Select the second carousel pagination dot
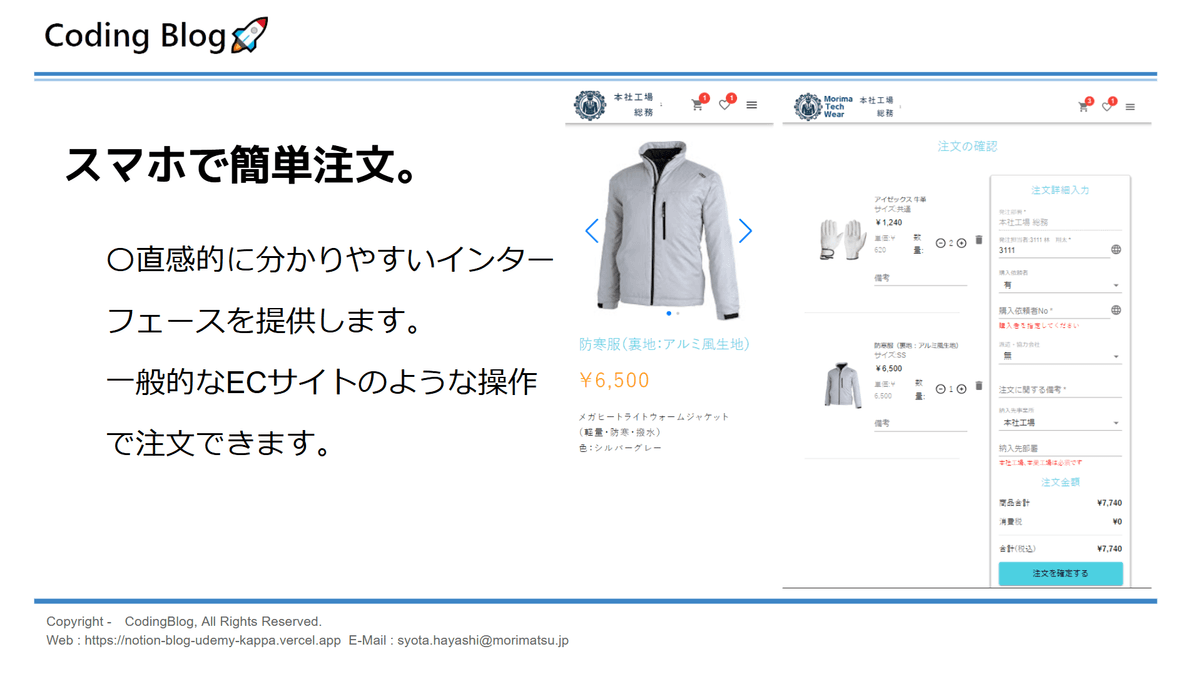The image size is (1200, 673). click(x=676, y=314)
